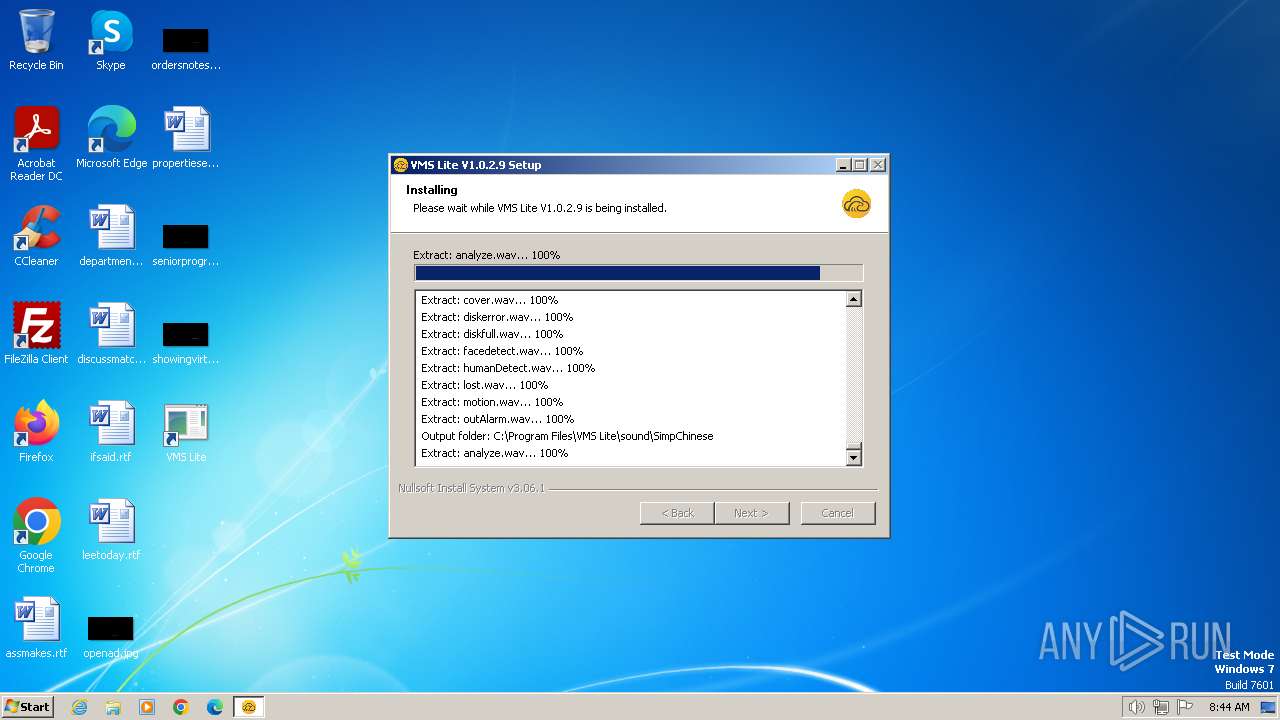Click the installation progress bar

[x=638, y=273]
